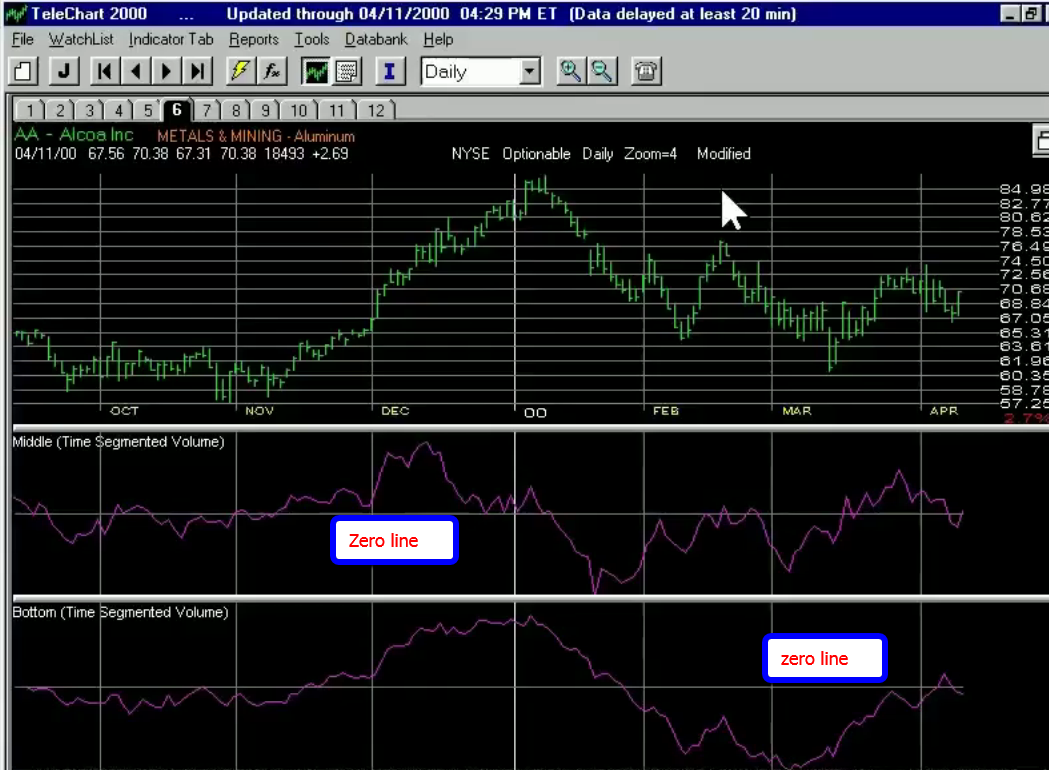Open the Tools menu
This screenshot has height=770, width=1049.
coord(312,39)
